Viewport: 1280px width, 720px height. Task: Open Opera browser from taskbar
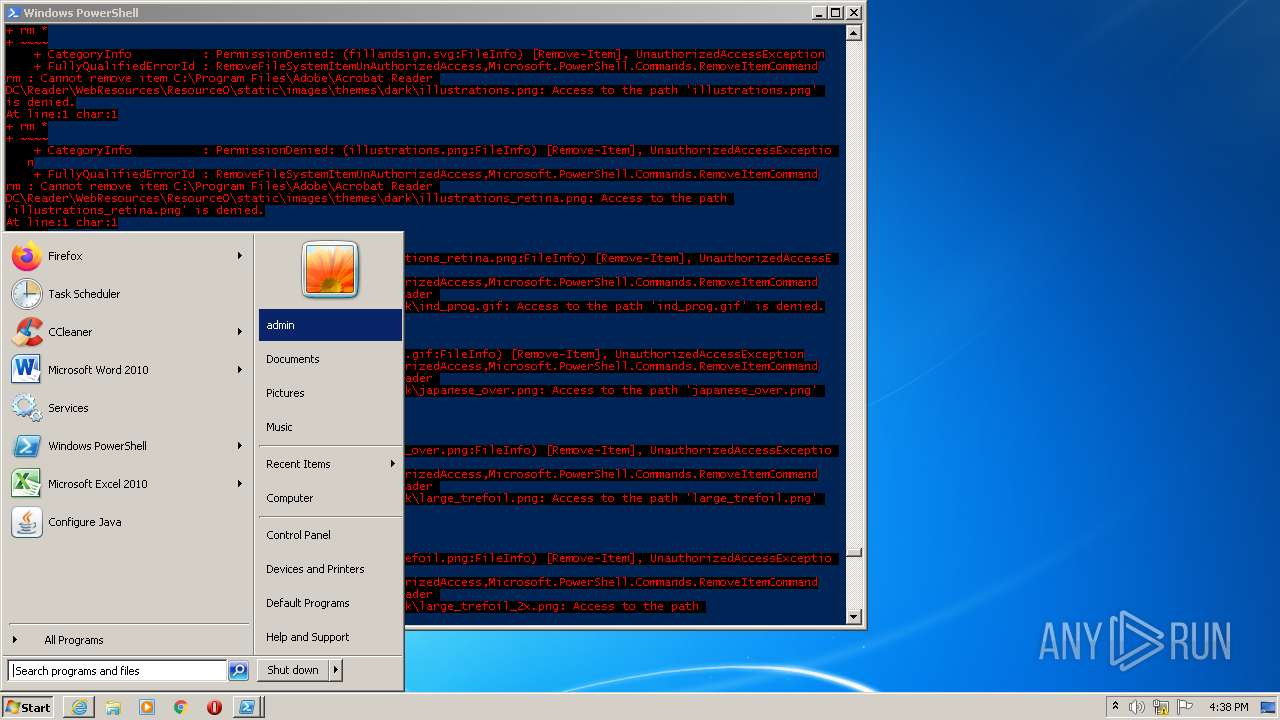214,707
